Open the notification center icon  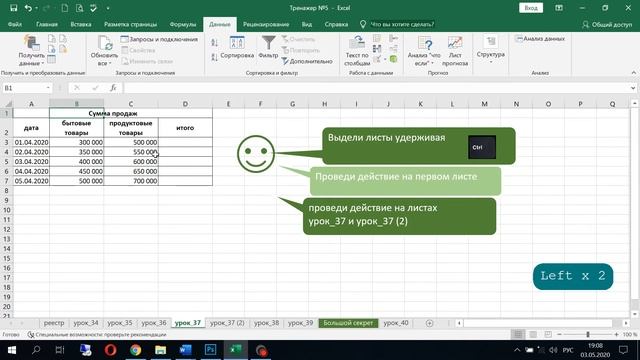pos(623,350)
